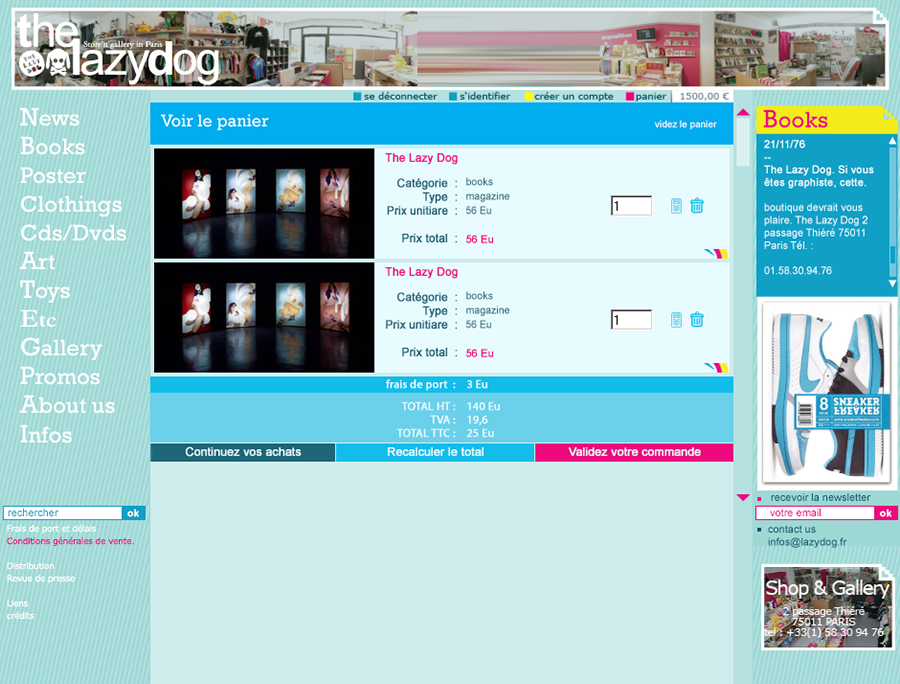Click the contact us link
Screen dimensions: 900x684
(792, 529)
